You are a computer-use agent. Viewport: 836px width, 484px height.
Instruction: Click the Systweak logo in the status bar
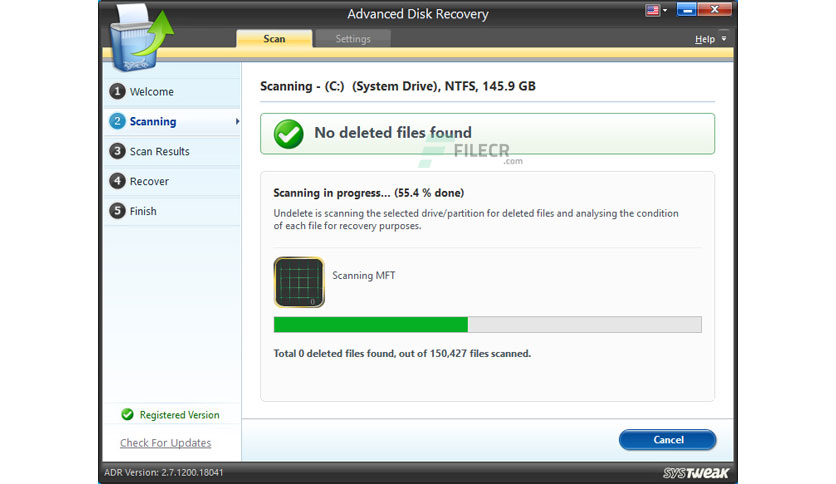(696, 472)
